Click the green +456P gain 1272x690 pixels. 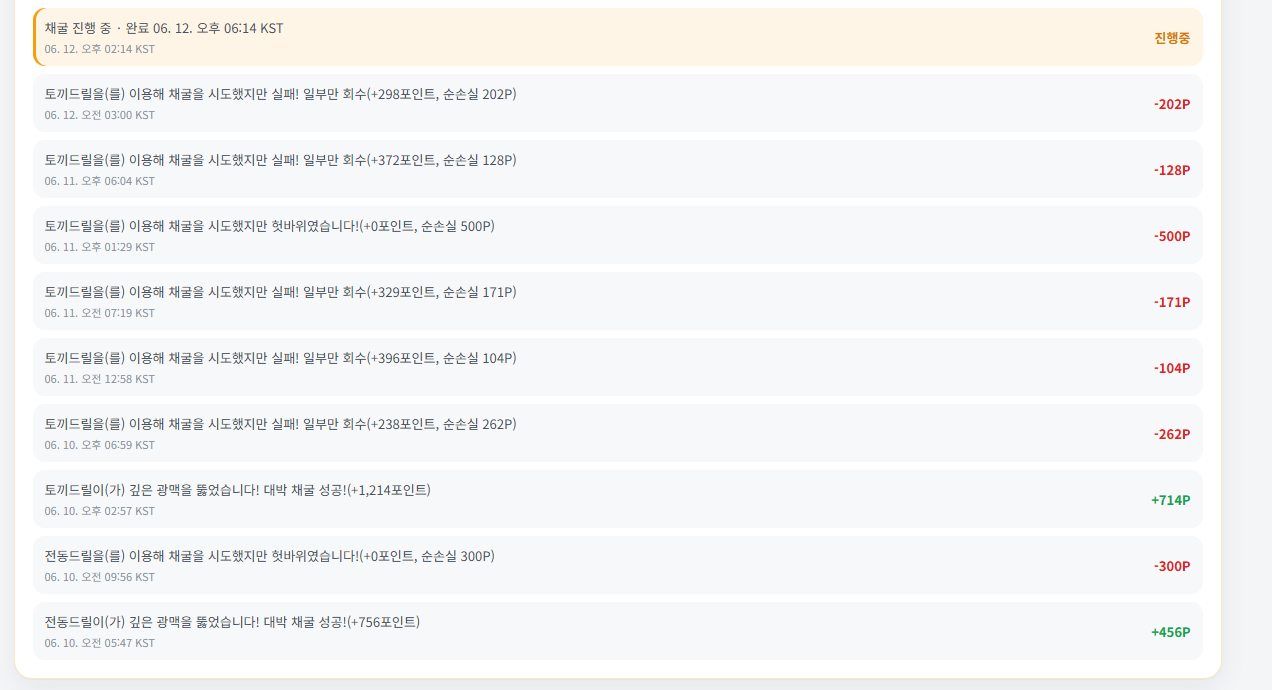coord(1171,632)
